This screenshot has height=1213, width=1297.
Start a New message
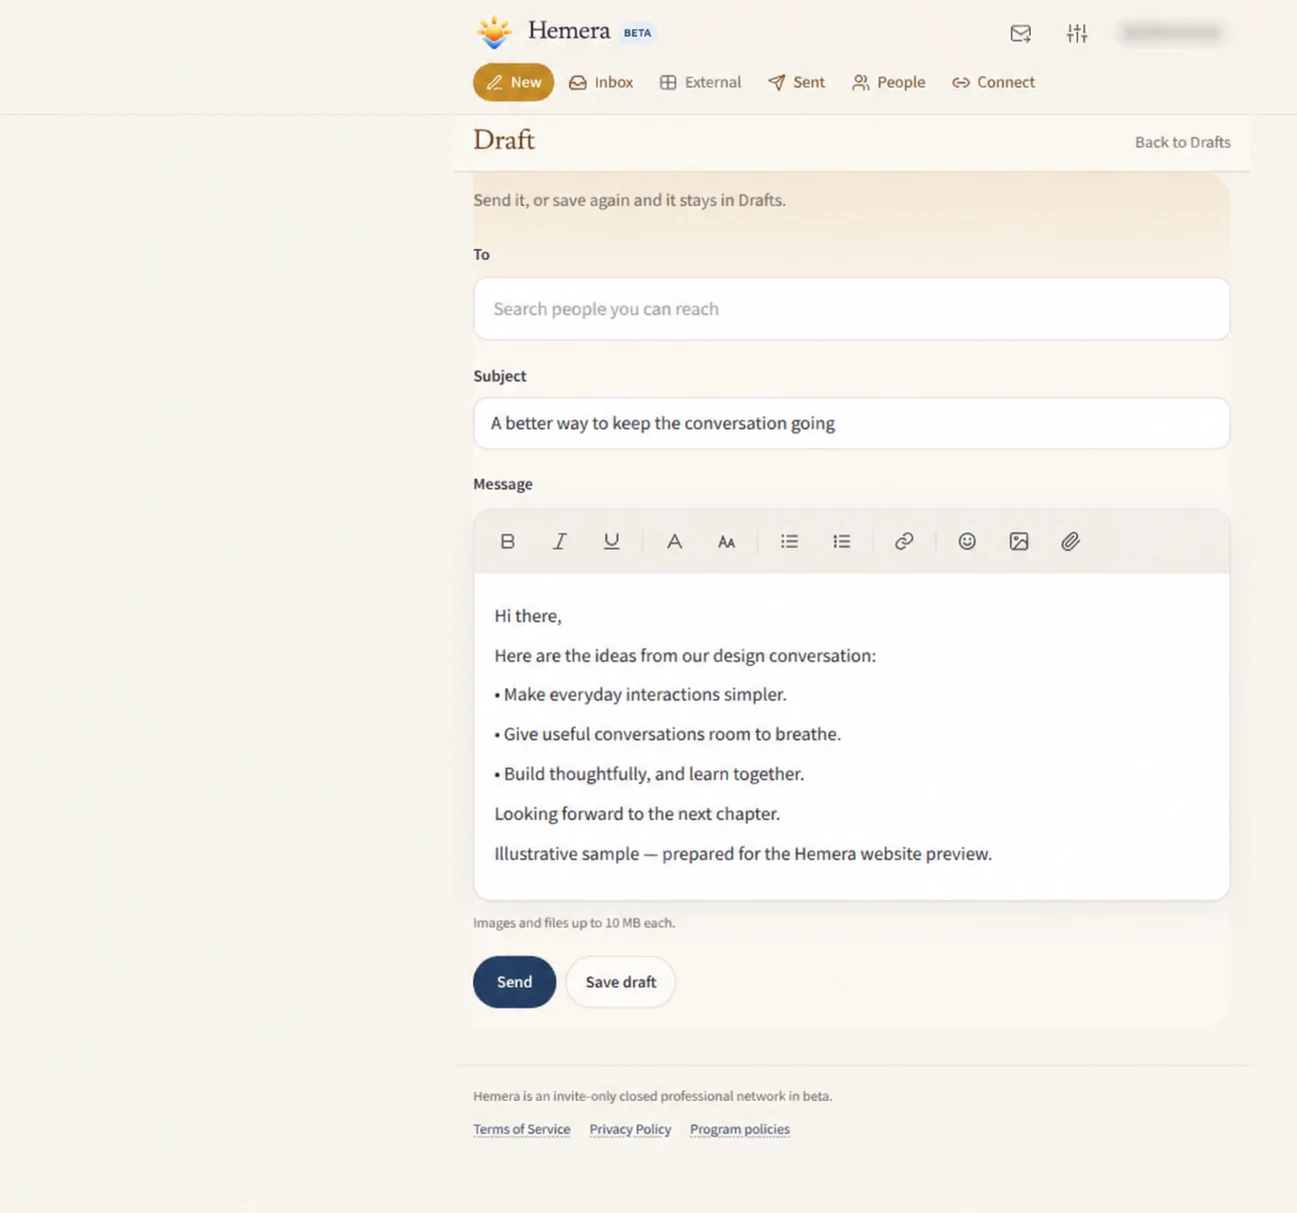pyautogui.click(x=514, y=82)
